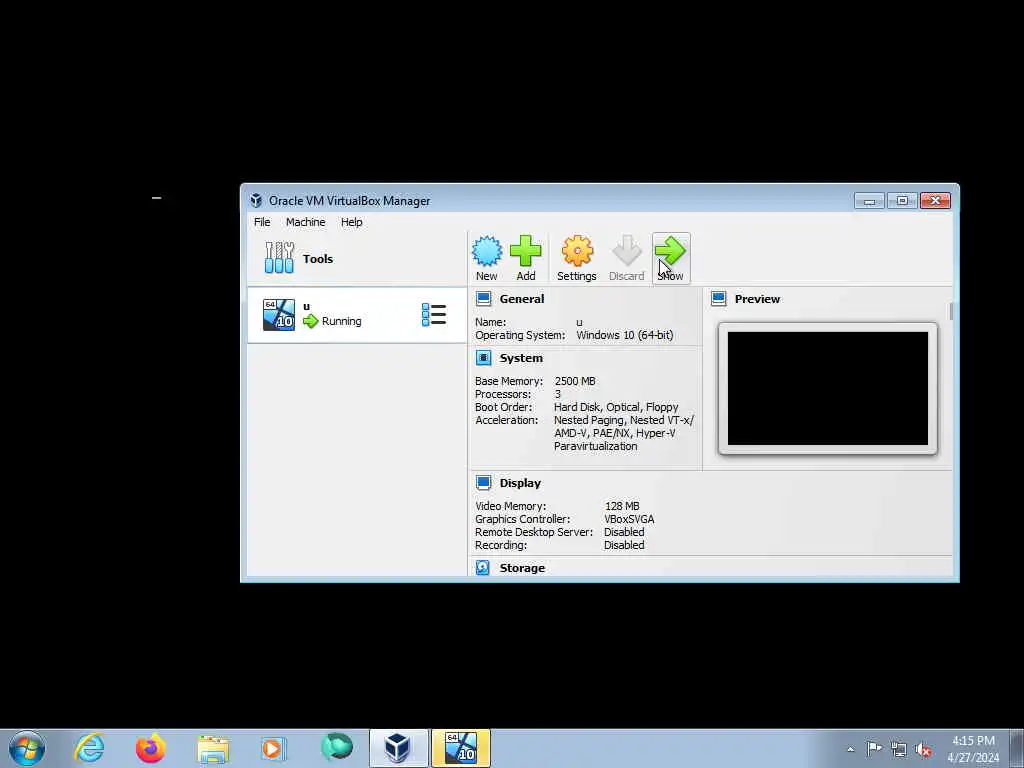Click the Preview section monitor icon
Viewport: 1024px width, 768px height.
pos(718,299)
